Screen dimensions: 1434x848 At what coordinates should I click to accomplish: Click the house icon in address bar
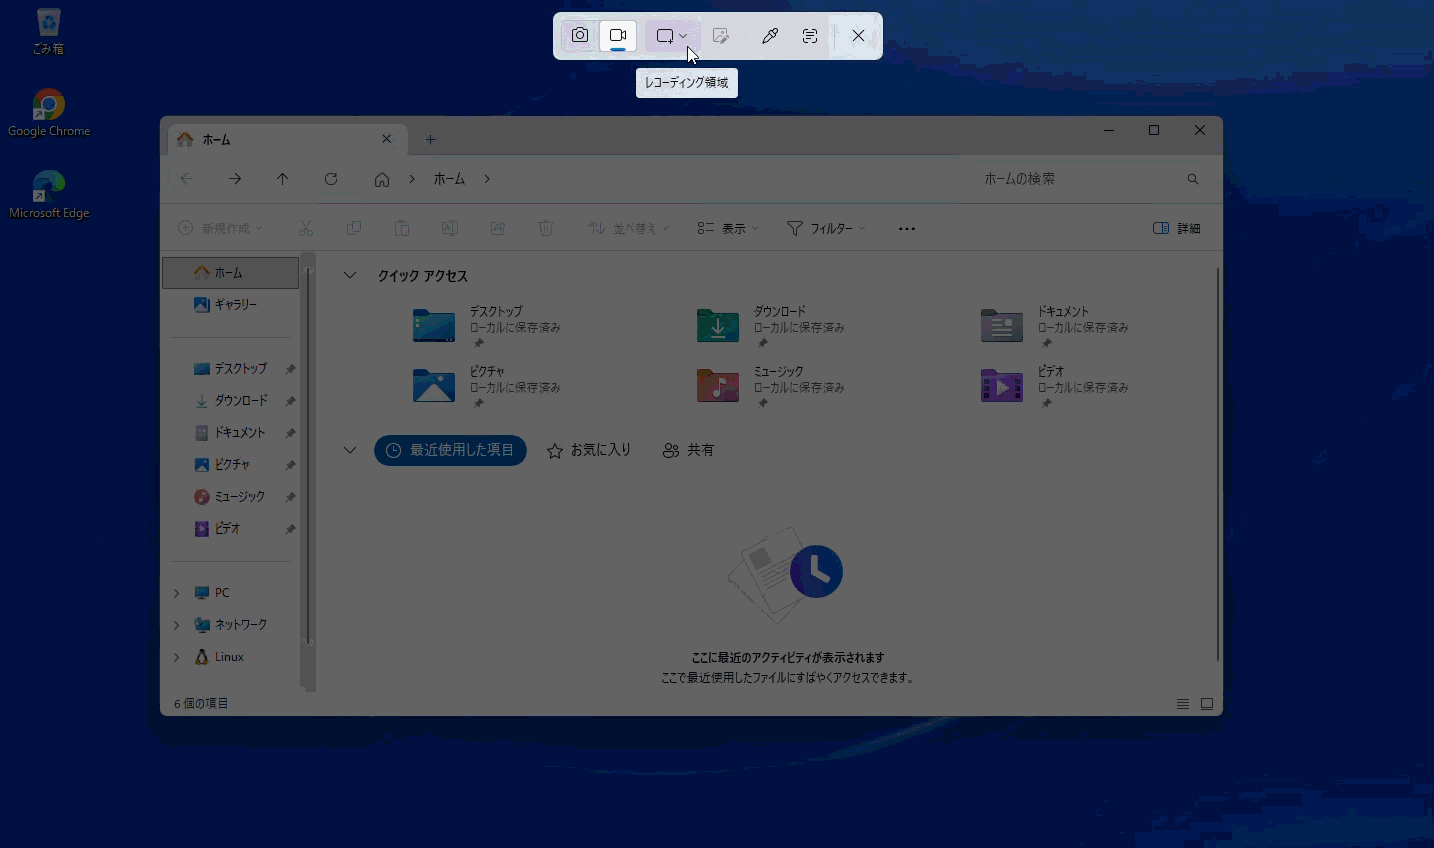click(382, 179)
